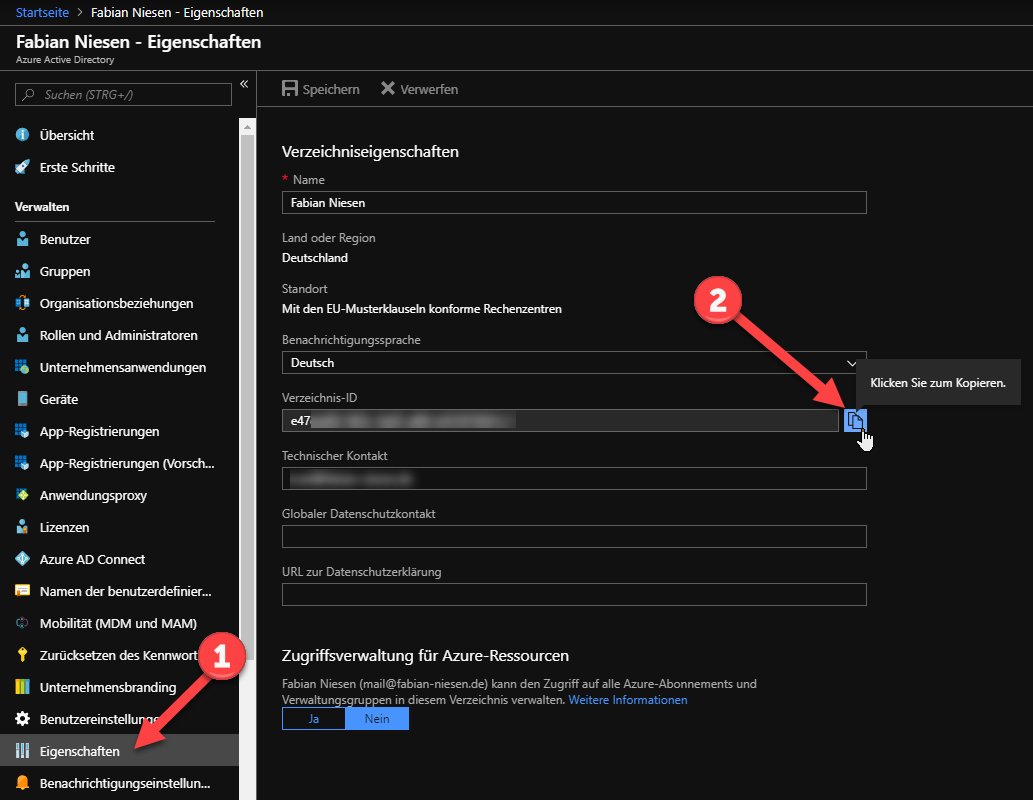The height and width of the screenshot is (800, 1033).
Task: Click the Globaler Datenschutzkontakt field
Action: click(x=574, y=536)
